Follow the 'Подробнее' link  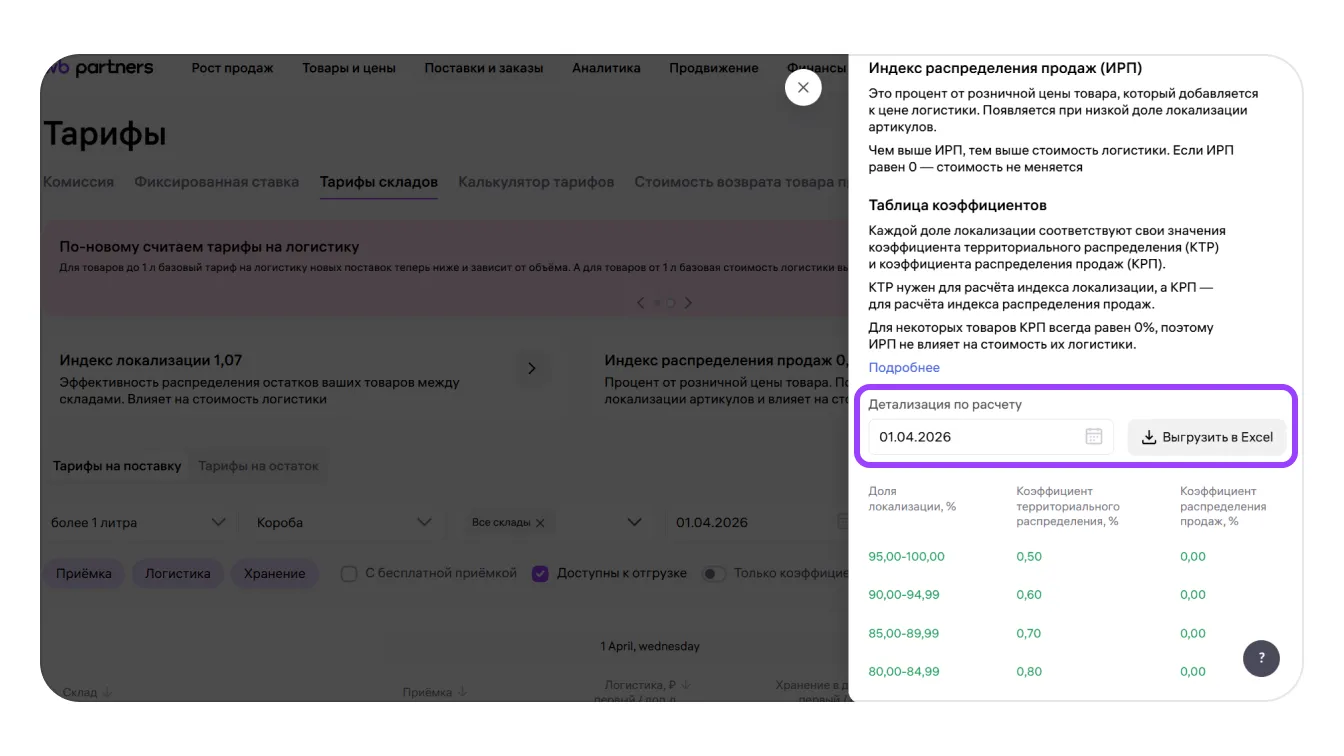tap(904, 367)
